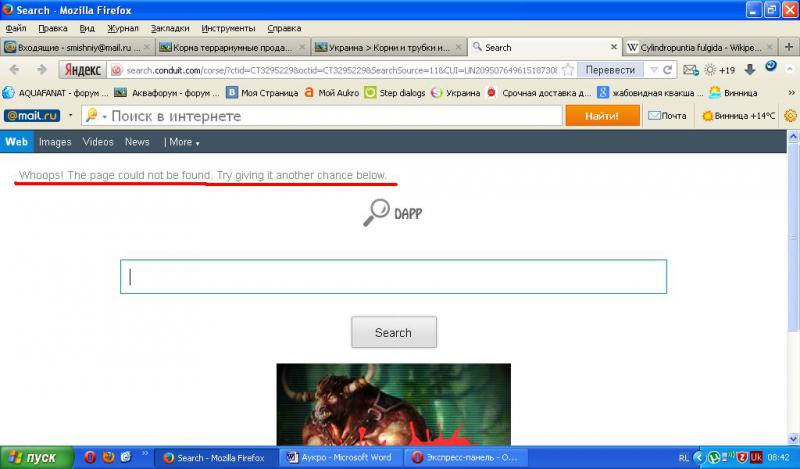Image resolution: width=800 pixels, height=469 pixels.
Task: Click the Почта mail icon in toolbar
Action: [x=667, y=116]
